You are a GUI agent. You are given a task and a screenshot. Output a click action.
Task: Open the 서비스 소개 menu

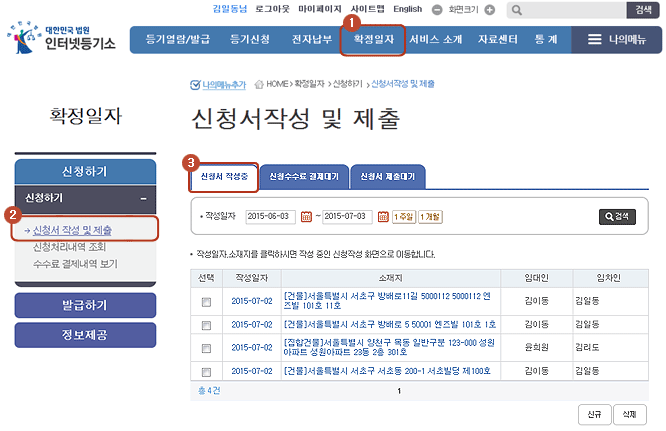click(435, 39)
